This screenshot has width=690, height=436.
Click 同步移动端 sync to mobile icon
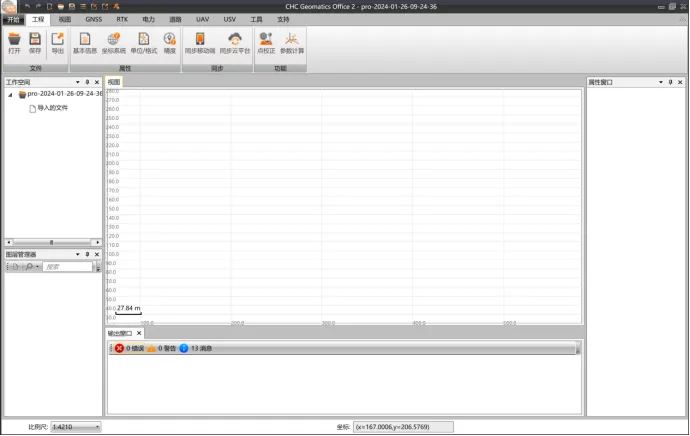coord(200,43)
